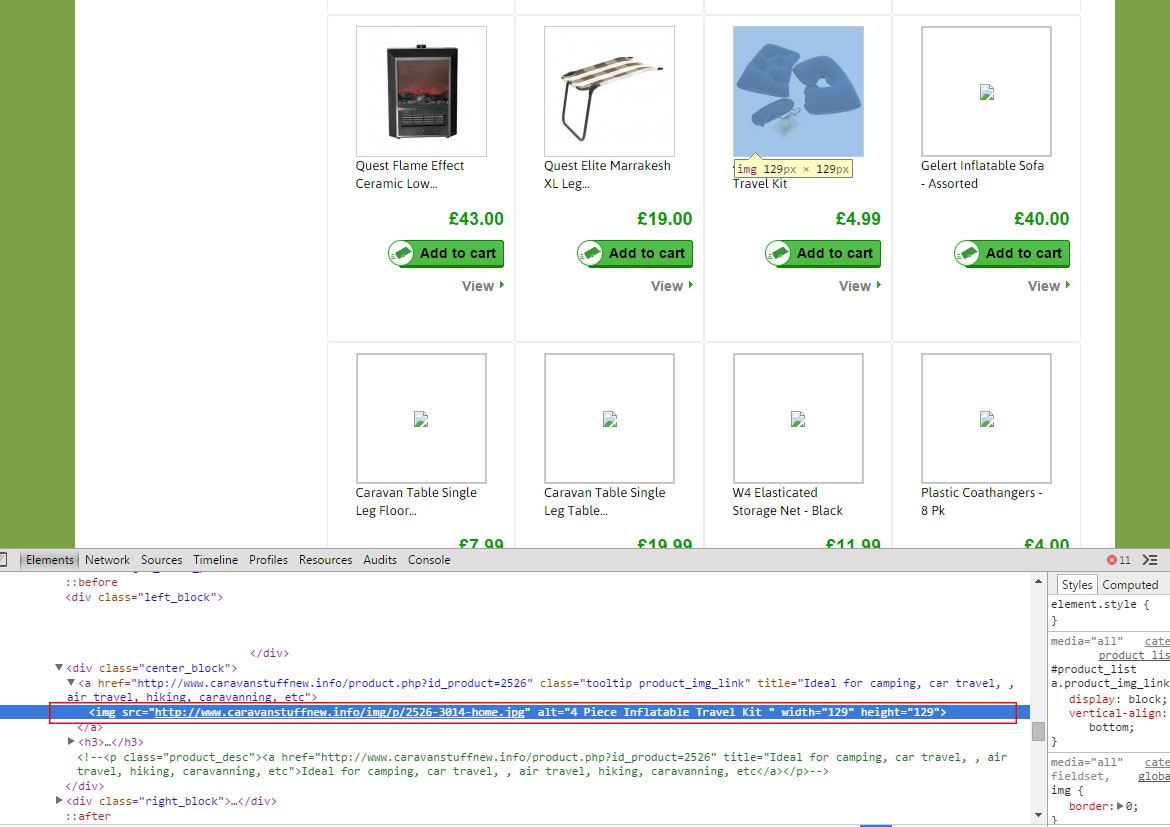This screenshot has height=827, width=1170.
Task: Open the Quest Flame Effect Ceramic title
Action: (x=410, y=175)
